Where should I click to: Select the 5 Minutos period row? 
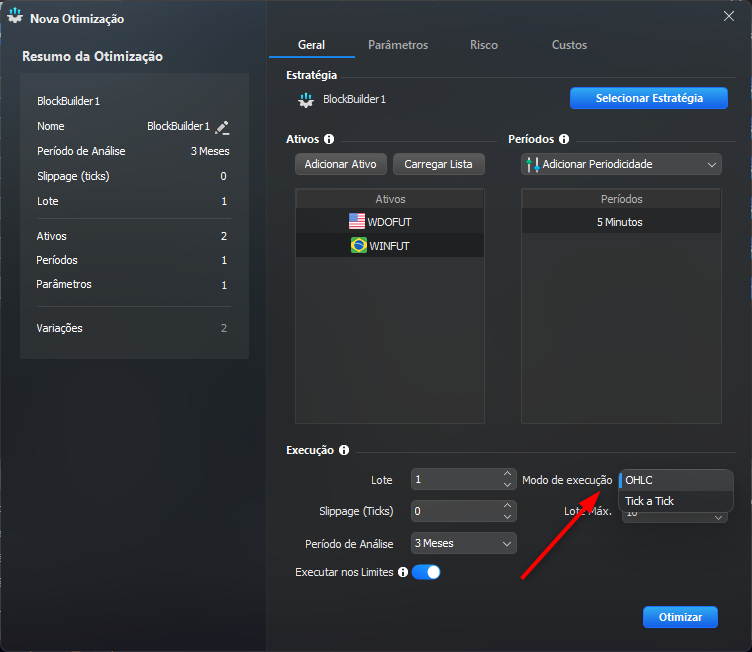(x=621, y=222)
